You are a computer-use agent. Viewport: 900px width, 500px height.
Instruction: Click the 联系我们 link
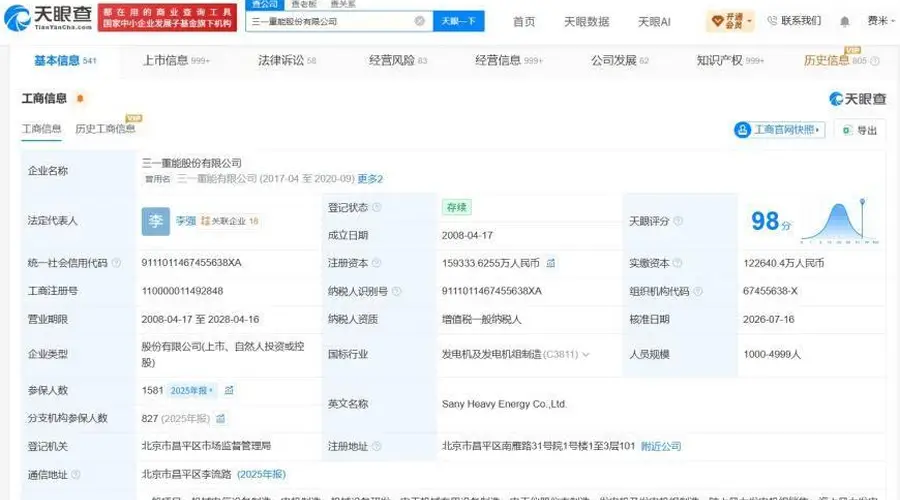(794, 21)
